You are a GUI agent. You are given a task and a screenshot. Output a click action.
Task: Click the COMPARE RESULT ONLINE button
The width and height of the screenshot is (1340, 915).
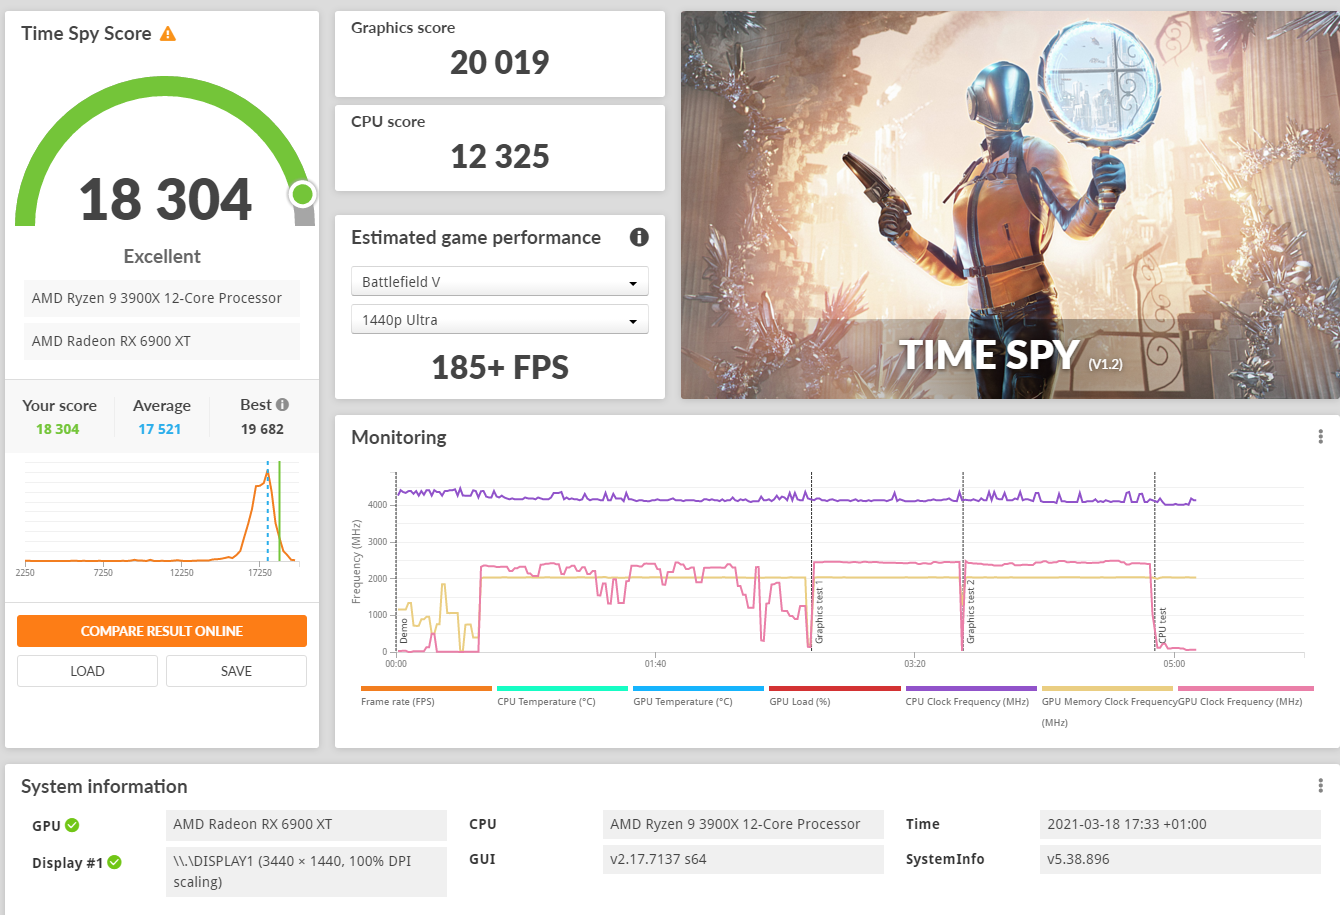(162, 631)
